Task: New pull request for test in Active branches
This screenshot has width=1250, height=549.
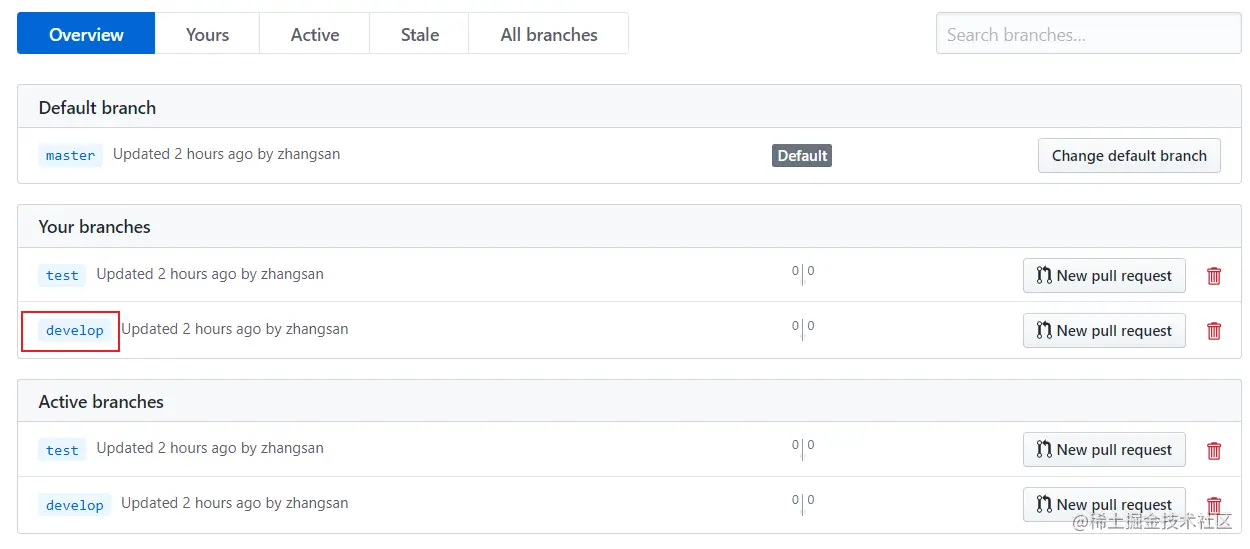Action: [x=1104, y=450]
